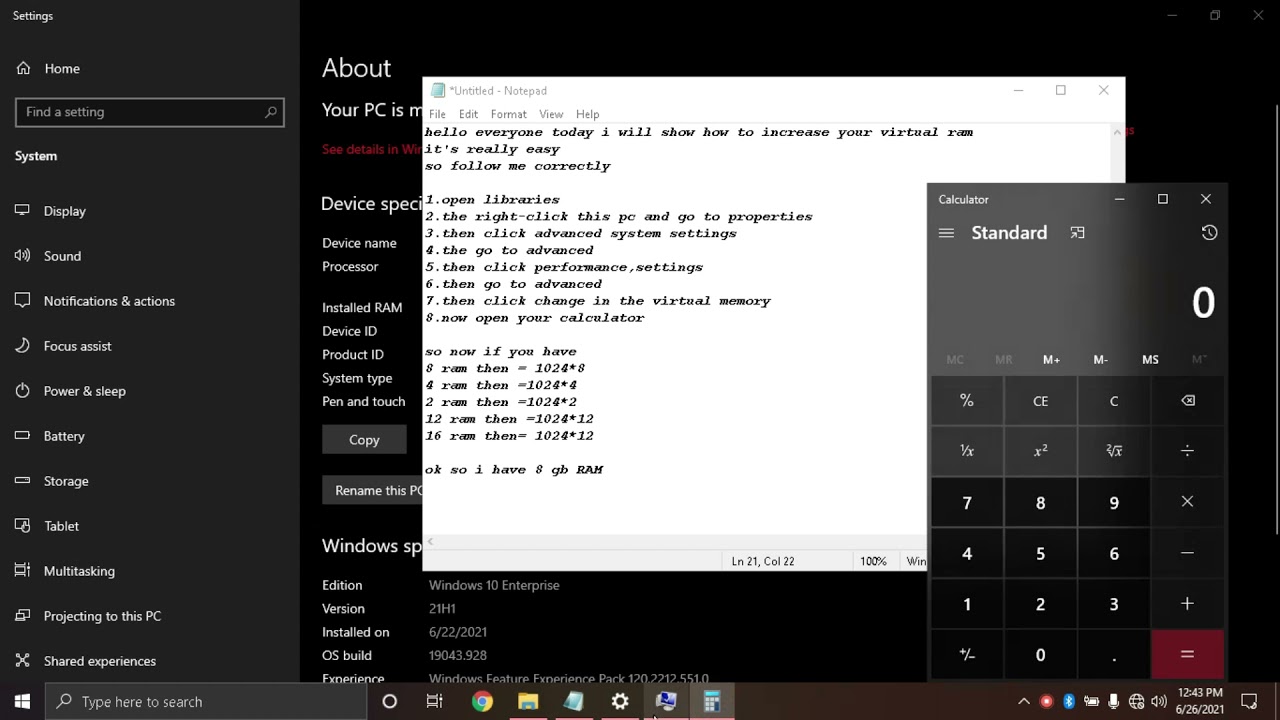This screenshot has width=1280, height=720.
Task: Open the Format menu in Notepad
Action: coord(508,114)
